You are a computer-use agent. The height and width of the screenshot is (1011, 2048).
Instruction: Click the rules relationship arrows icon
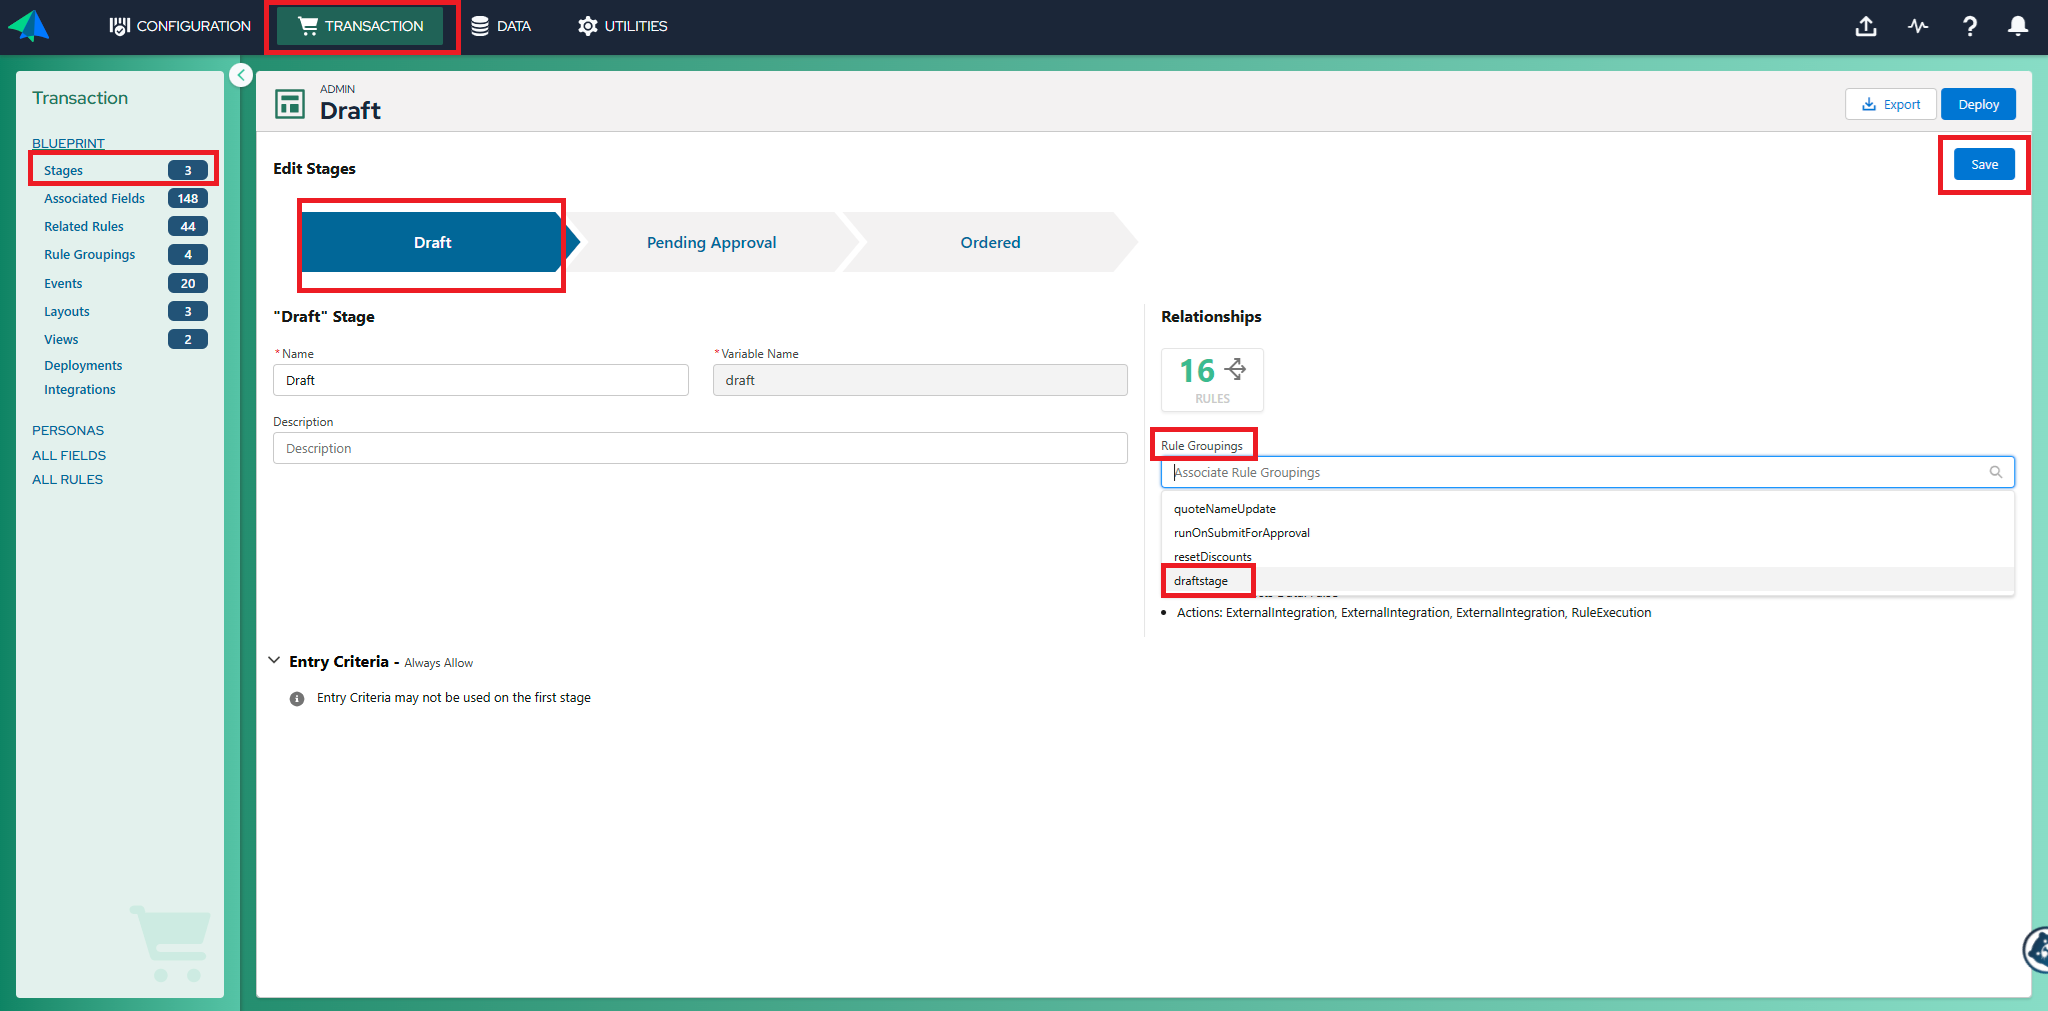tap(1236, 369)
